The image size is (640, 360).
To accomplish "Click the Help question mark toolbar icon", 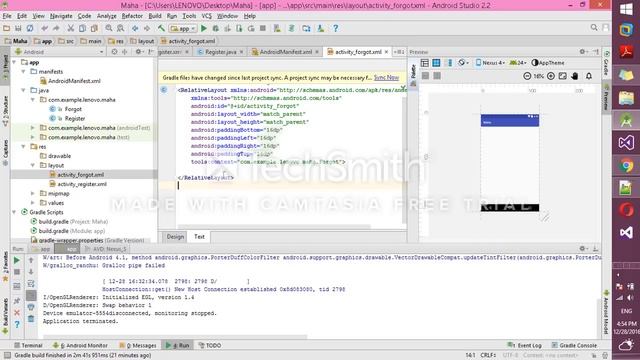I will coord(336,28).
